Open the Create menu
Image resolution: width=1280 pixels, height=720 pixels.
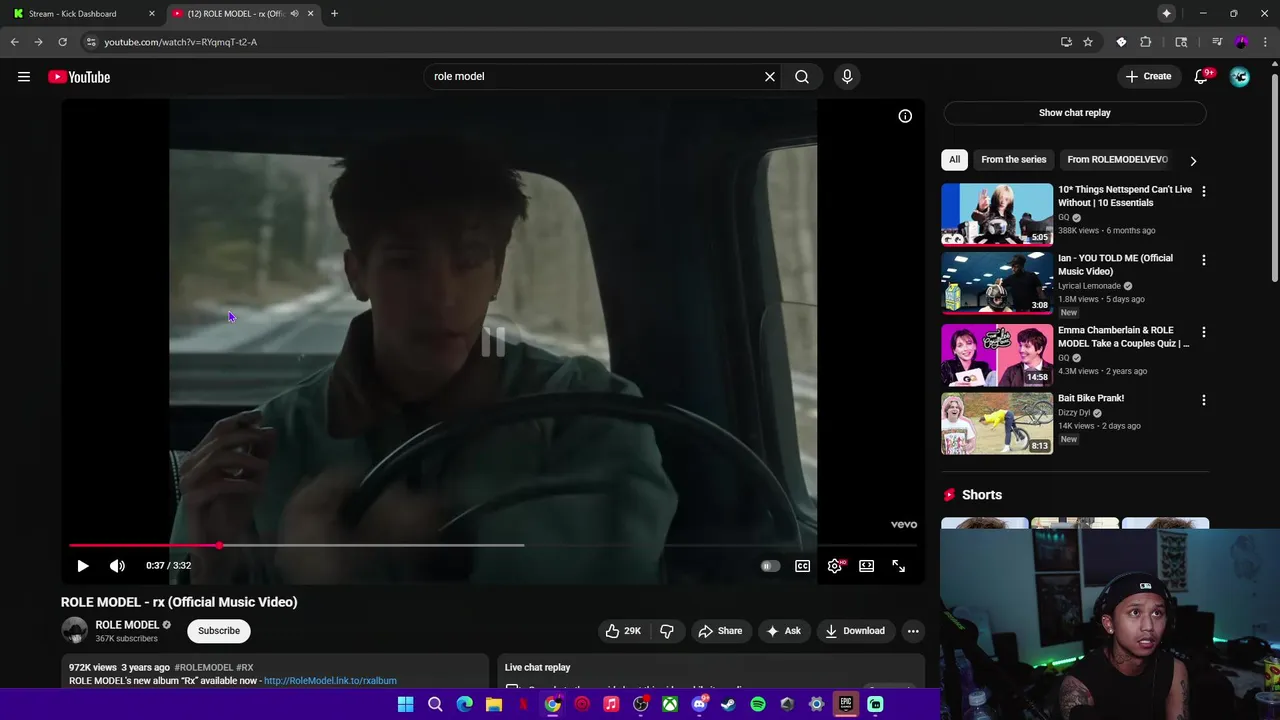(1148, 76)
